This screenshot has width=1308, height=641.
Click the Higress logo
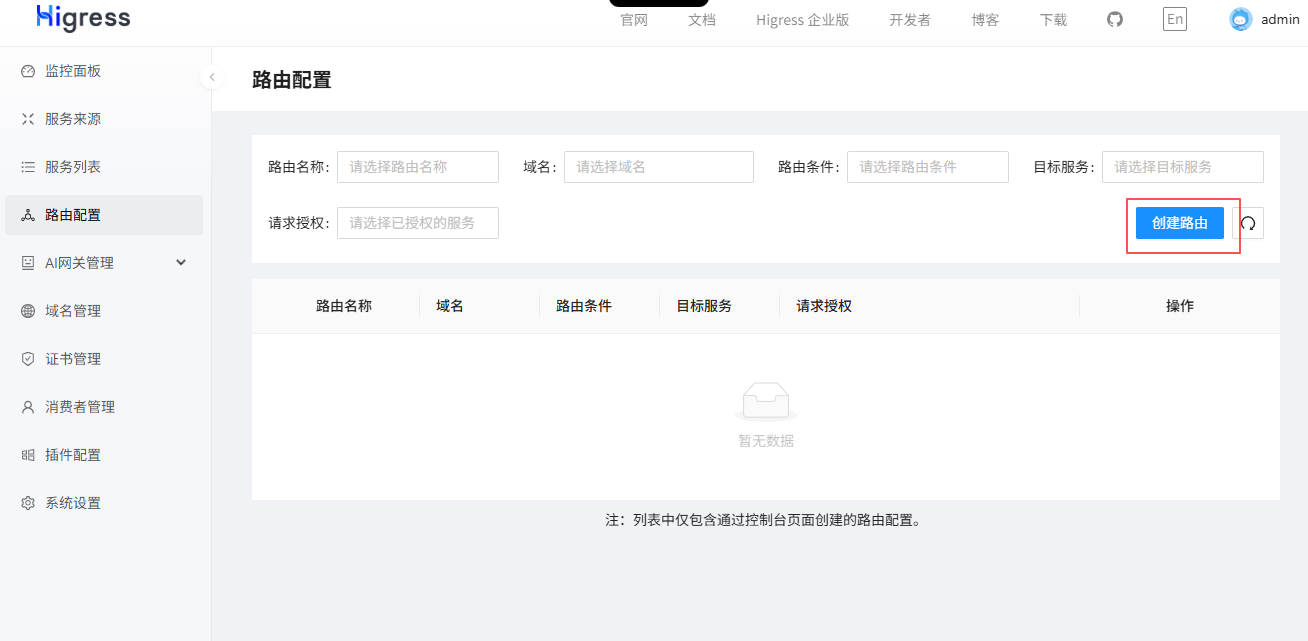[83, 18]
